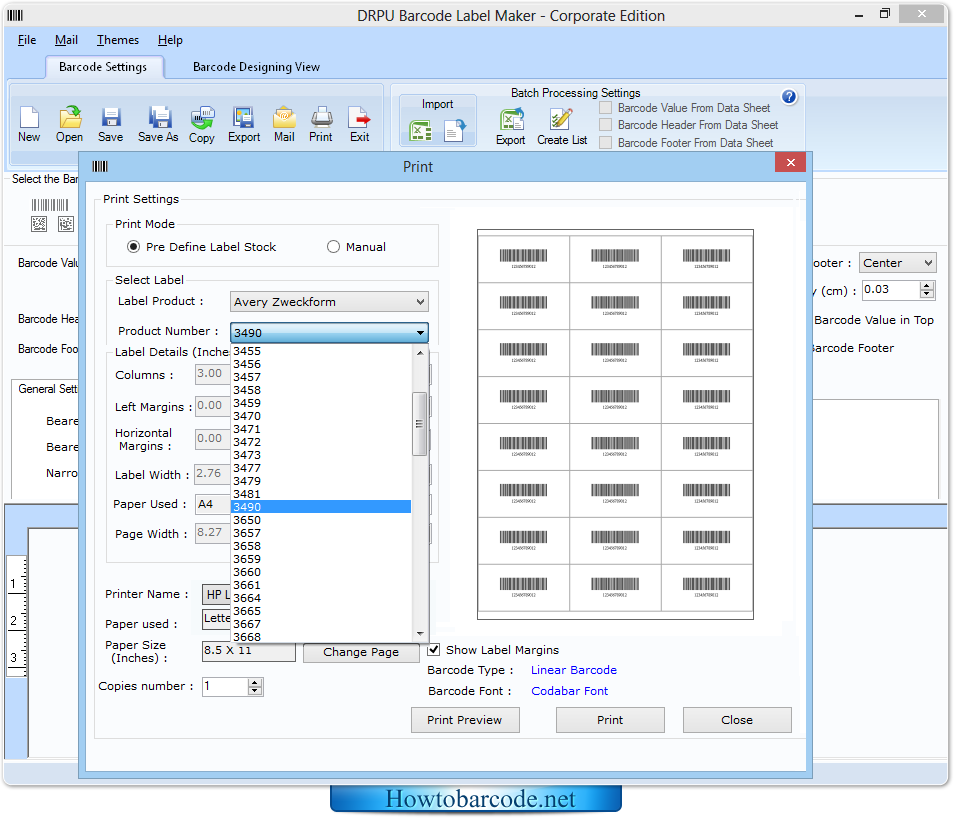This screenshot has height=818, width=954.
Task: Click the Paper Size 8.5 X 11 field
Action: 249,651
